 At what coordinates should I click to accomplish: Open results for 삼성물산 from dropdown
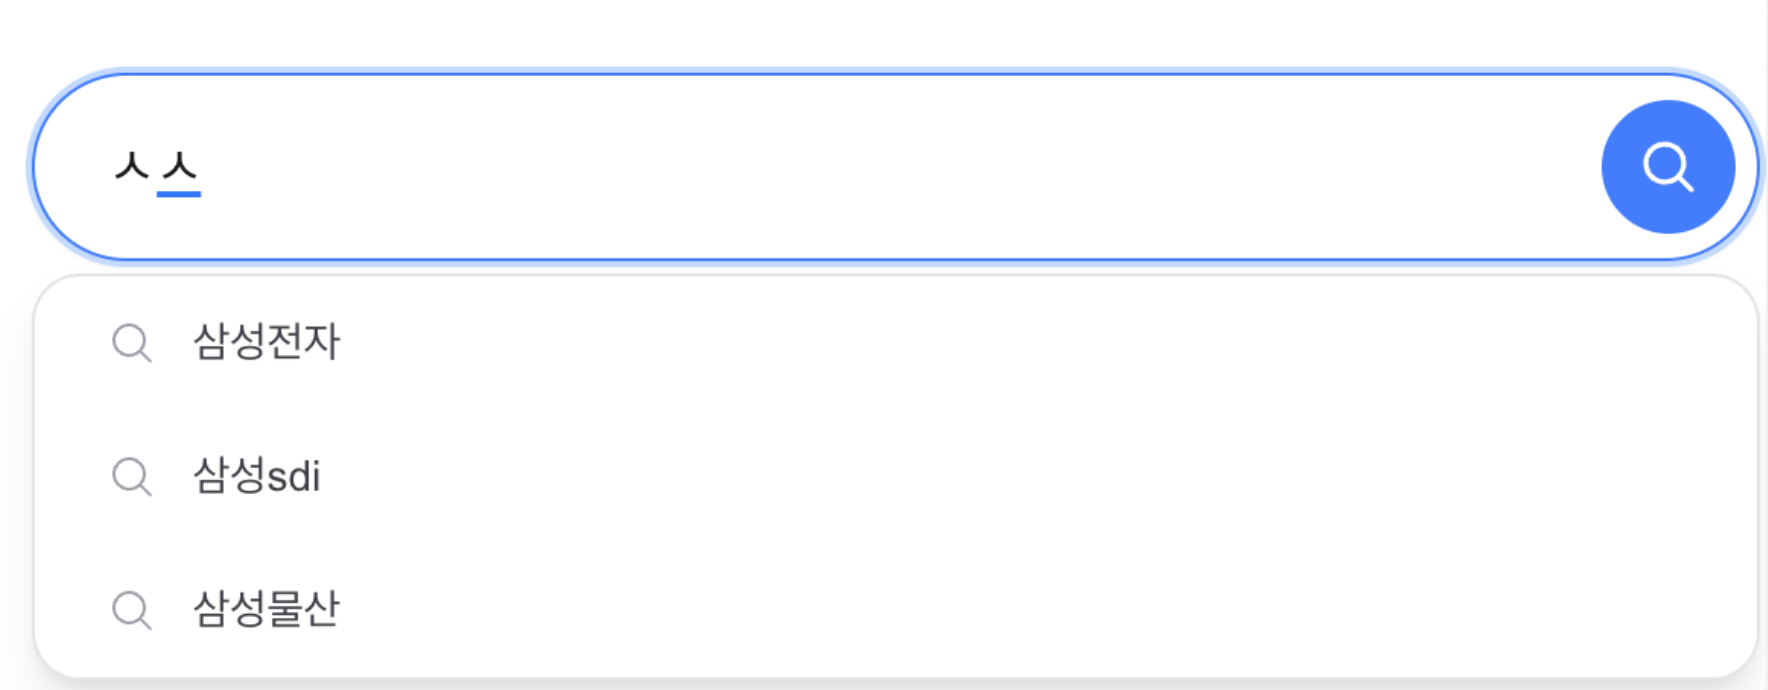pyautogui.click(x=267, y=609)
